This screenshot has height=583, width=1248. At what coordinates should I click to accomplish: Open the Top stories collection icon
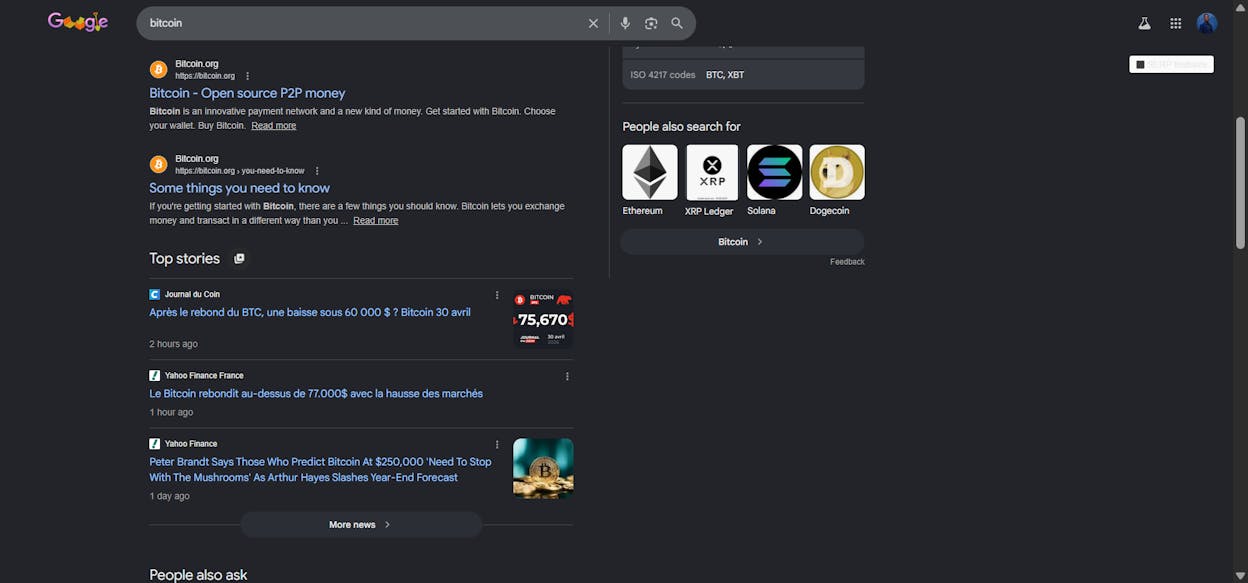[239, 258]
